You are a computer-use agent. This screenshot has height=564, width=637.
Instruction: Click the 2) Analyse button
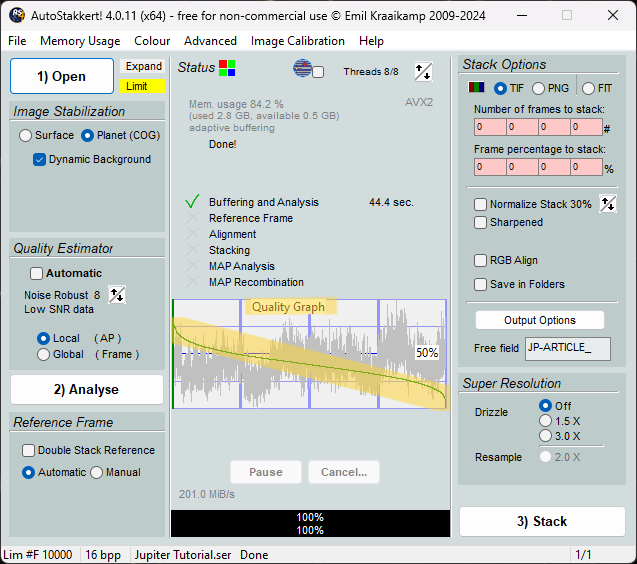87,389
